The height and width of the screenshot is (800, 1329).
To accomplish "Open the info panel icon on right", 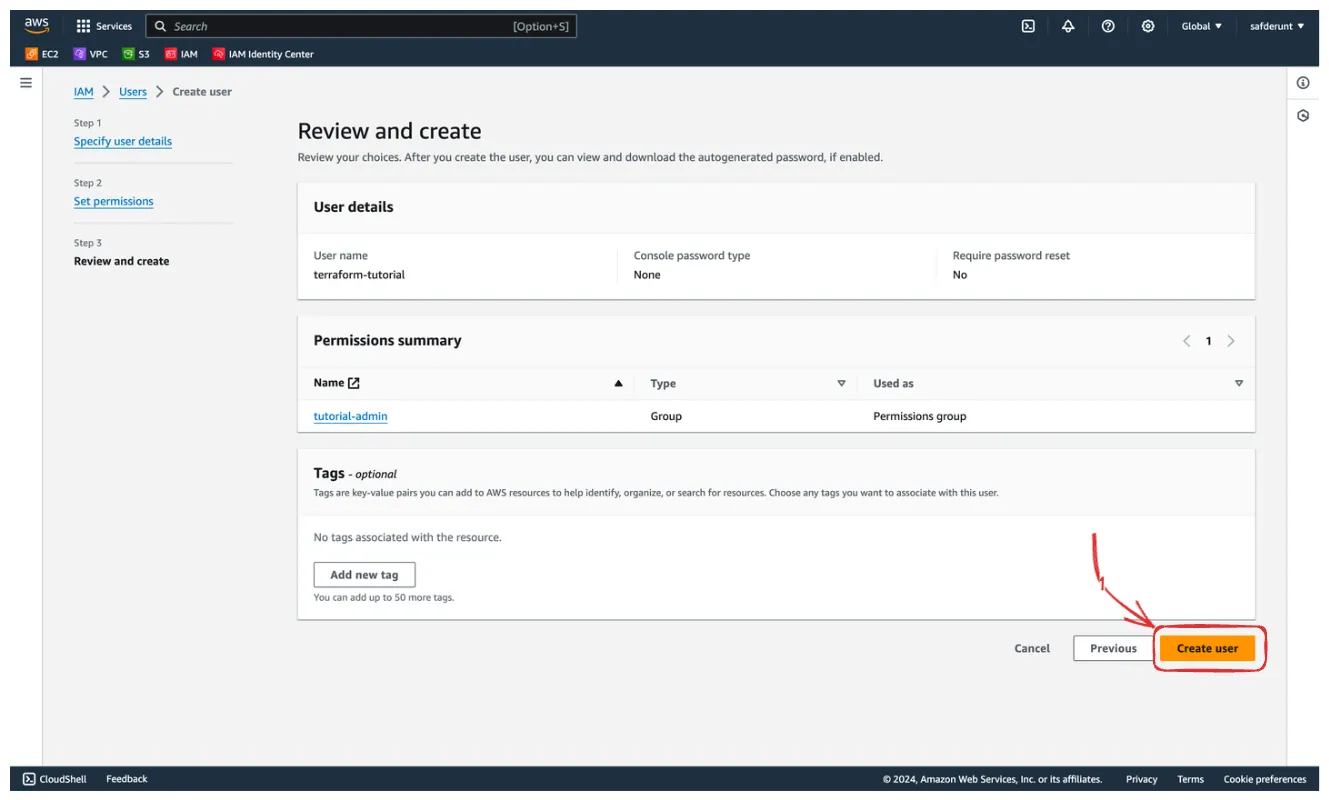I will point(1303,83).
